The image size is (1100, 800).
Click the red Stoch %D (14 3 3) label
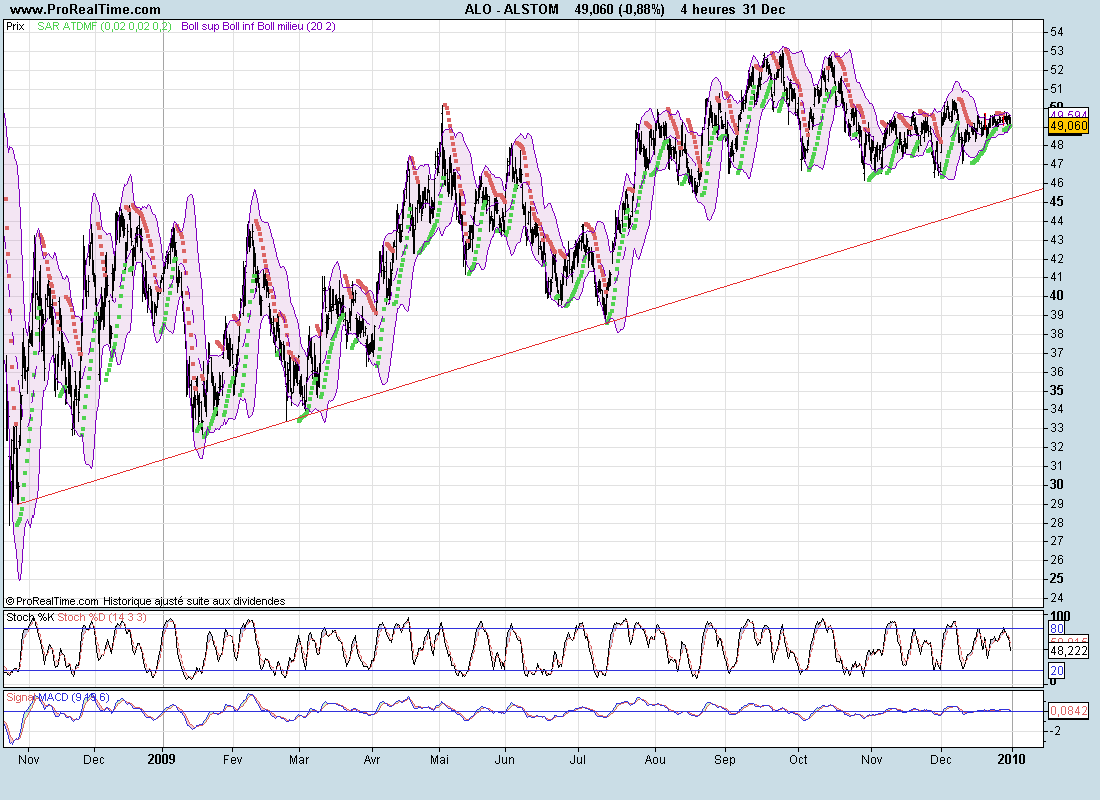coord(102,618)
